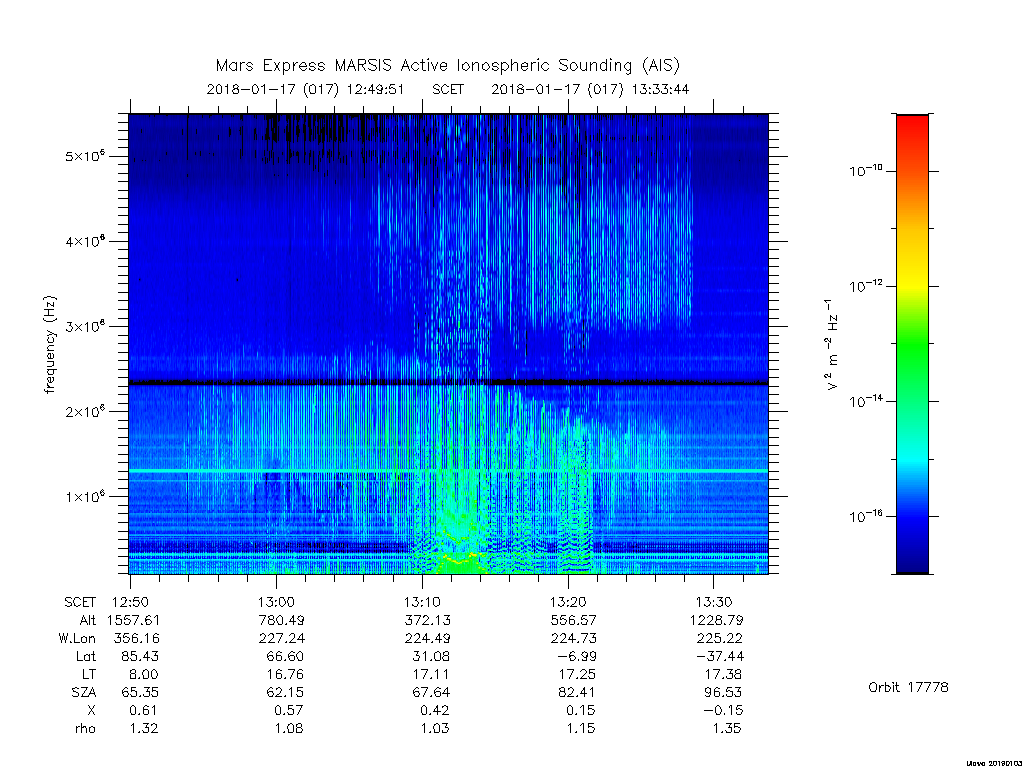This screenshot has width=1024, height=768.
Task: Select the 12:50 time tick label
Action: coord(130,601)
